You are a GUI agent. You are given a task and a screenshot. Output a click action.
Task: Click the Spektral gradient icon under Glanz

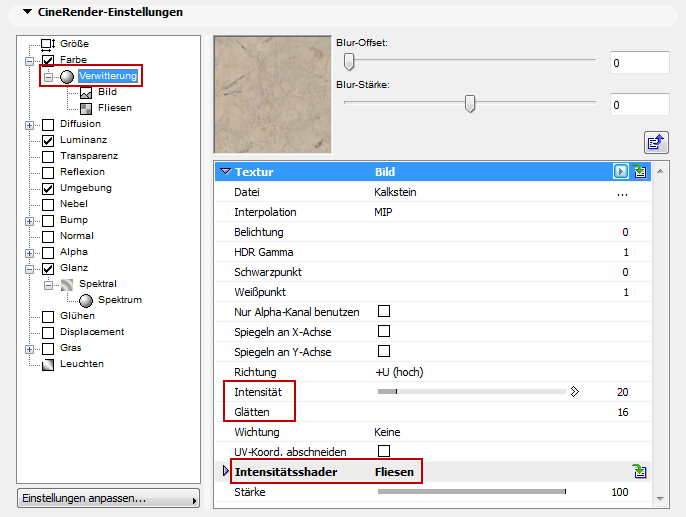(67, 285)
